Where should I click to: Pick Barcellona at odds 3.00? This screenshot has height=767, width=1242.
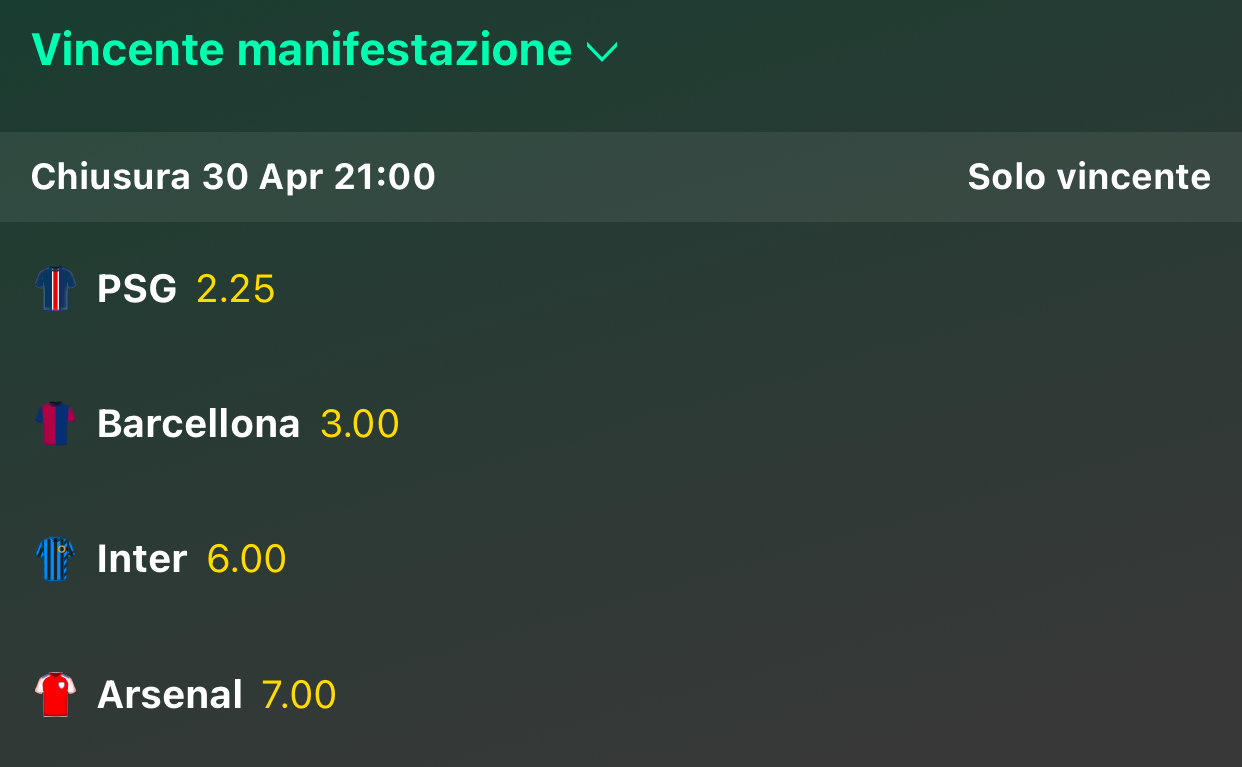point(360,424)
